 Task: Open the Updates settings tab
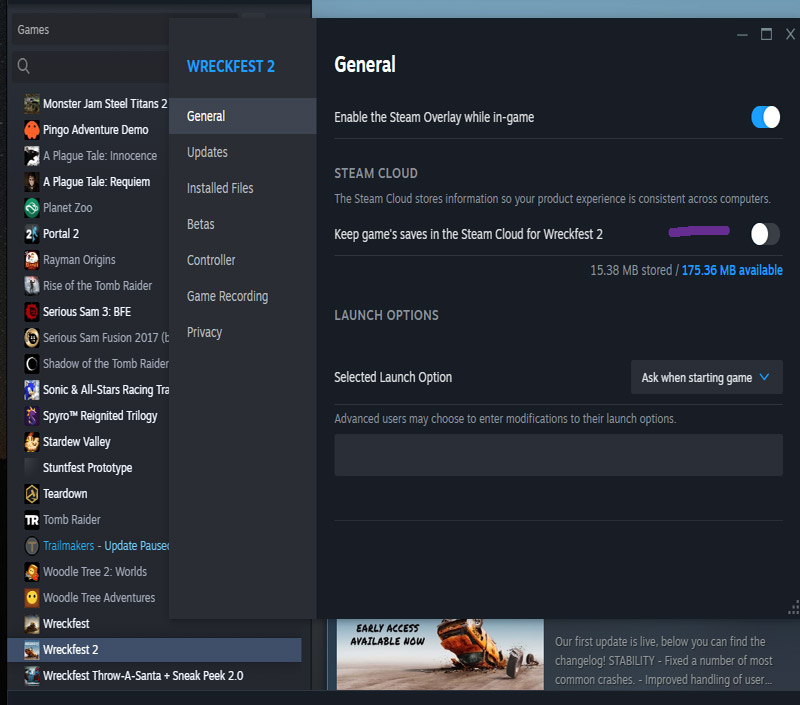242,152
